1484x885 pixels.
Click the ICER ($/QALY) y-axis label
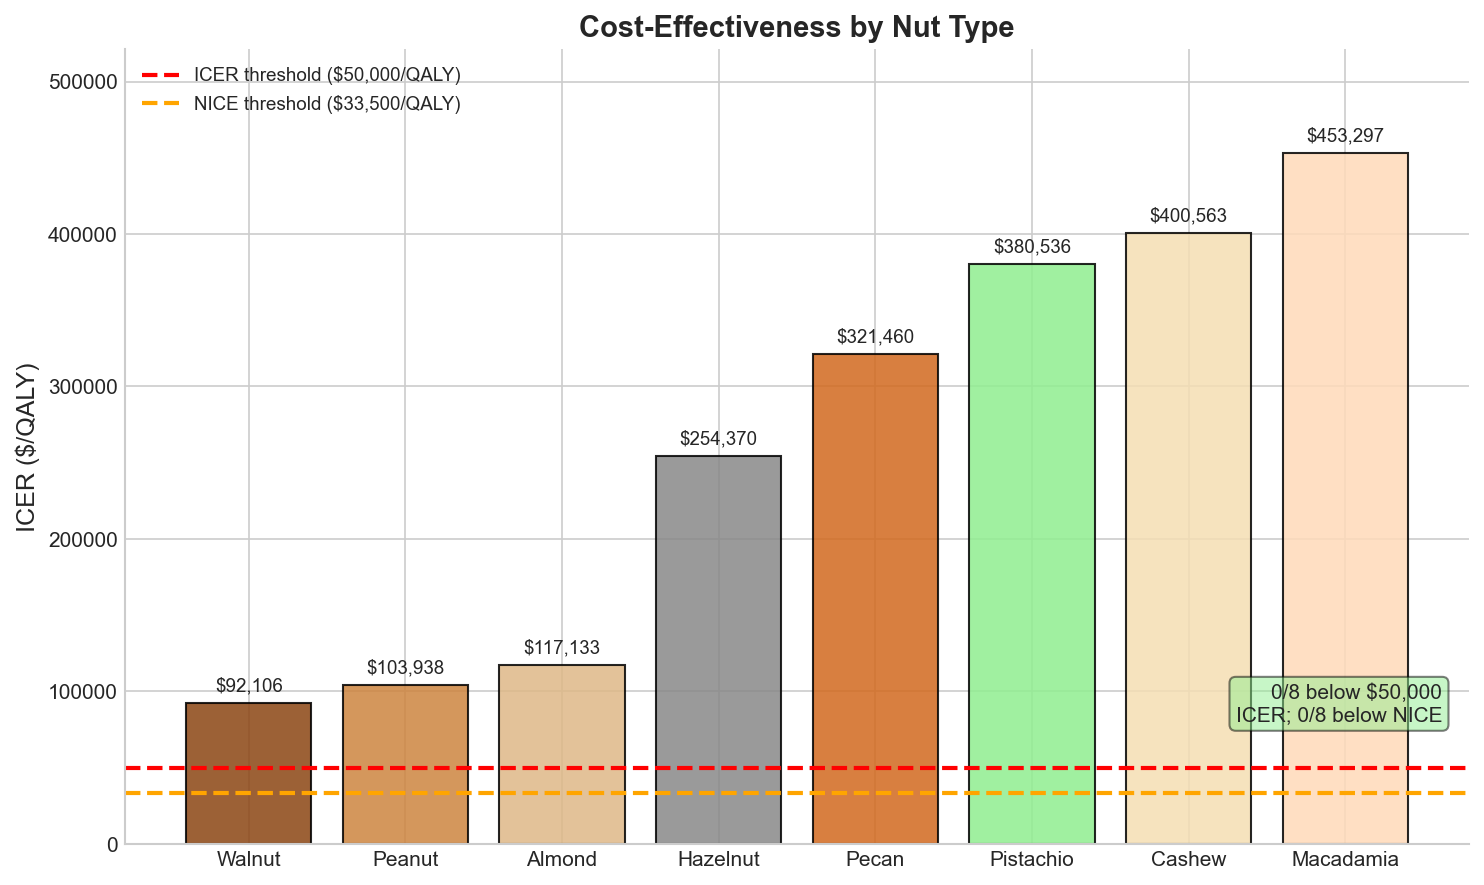tap(27, 447)
